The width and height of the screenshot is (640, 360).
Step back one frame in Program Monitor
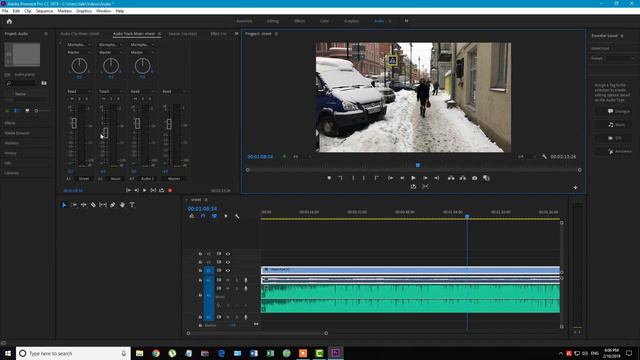point(402,178)
